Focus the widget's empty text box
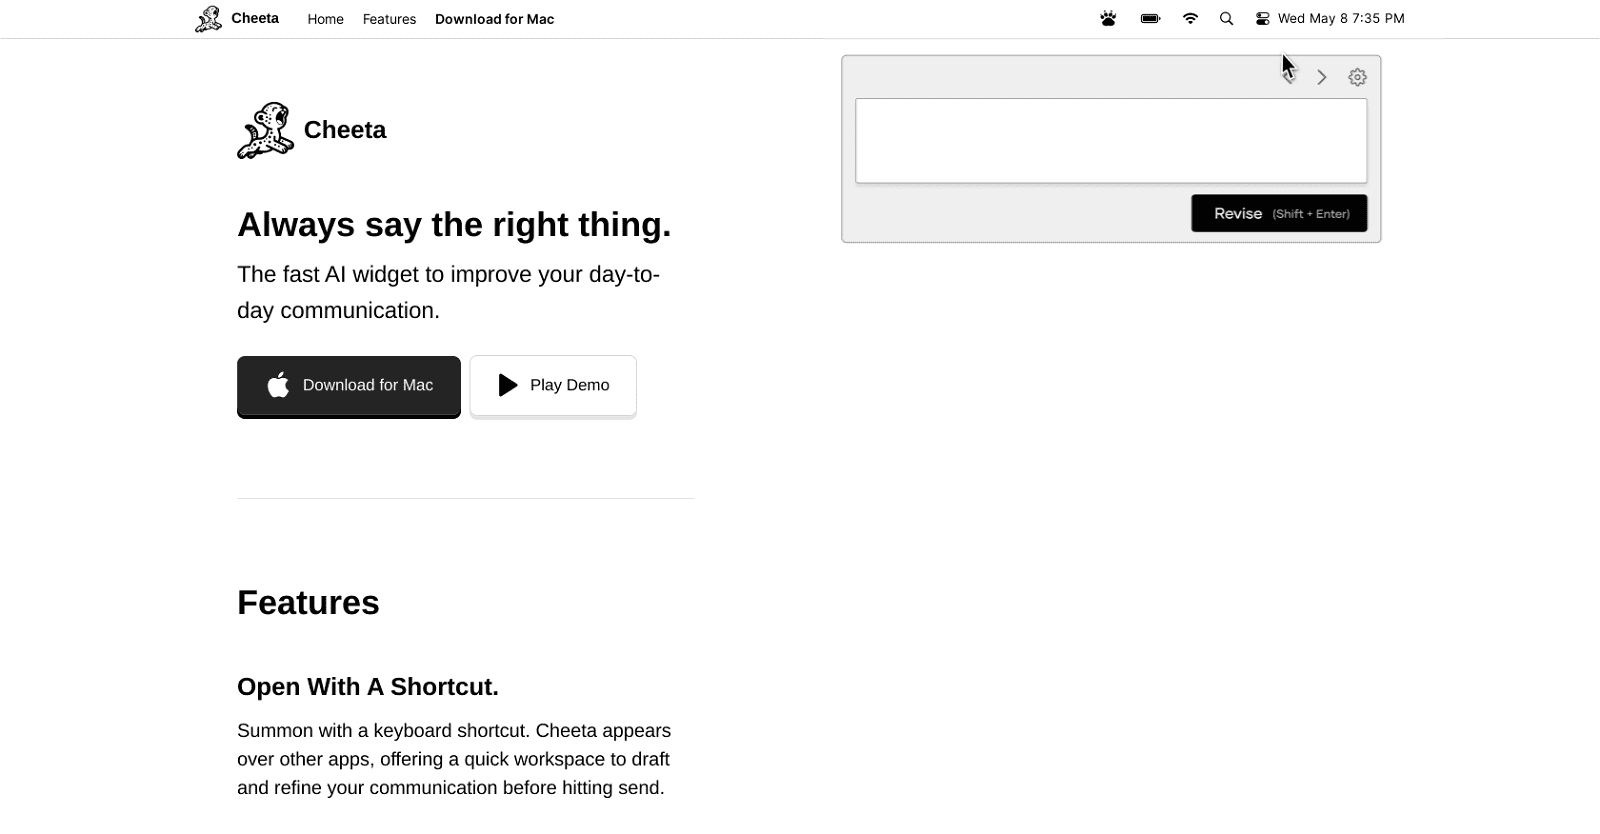The width and height of the screenshot is (1600, 834). click(1110, 141)
